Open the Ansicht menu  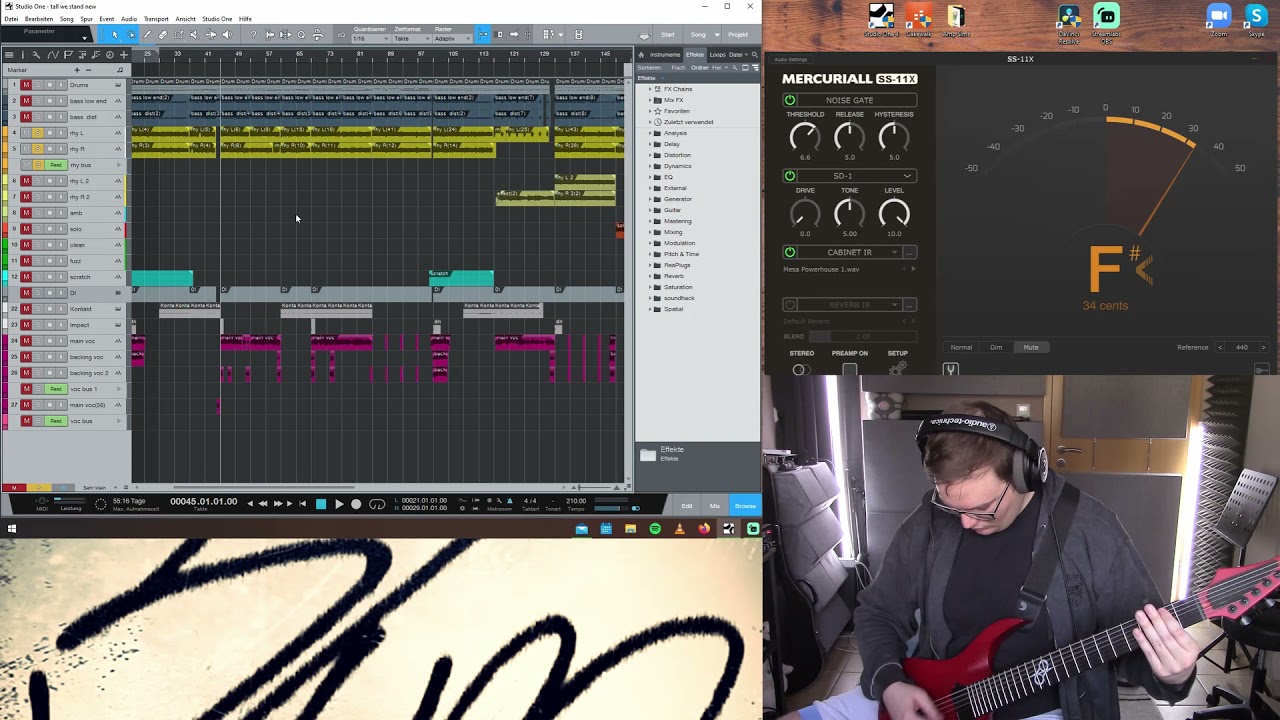[x=186, y=19]
